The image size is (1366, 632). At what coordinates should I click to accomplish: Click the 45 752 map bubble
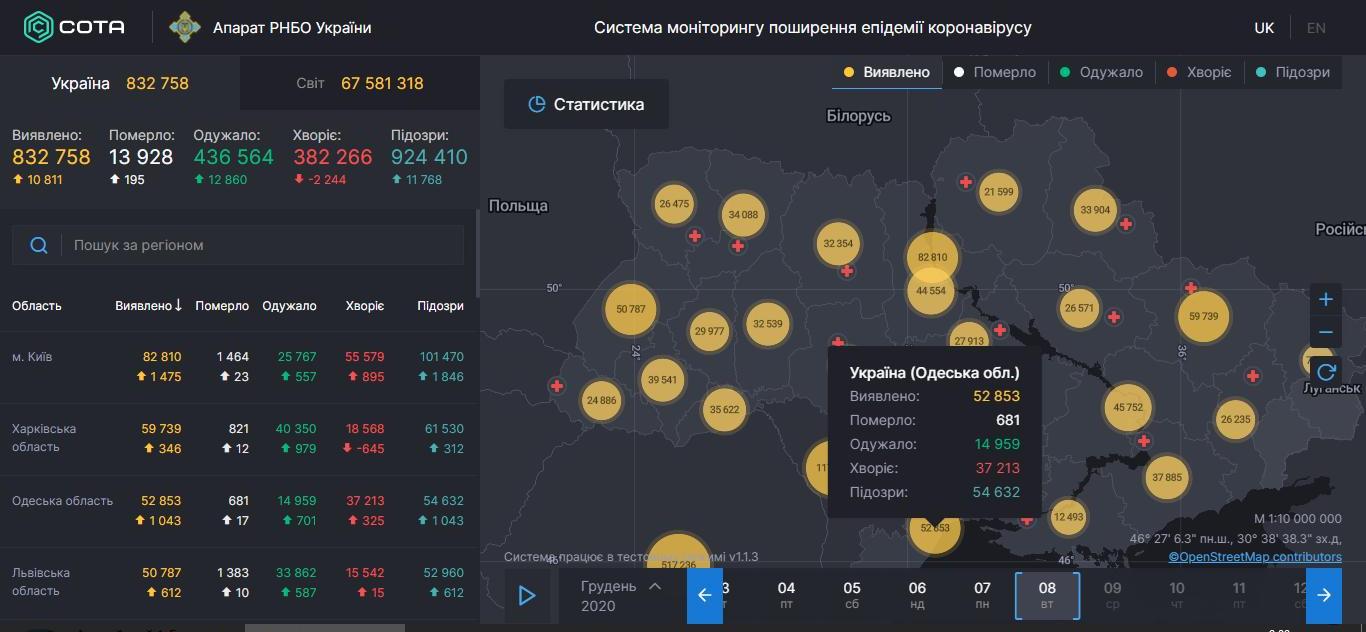click(x=1128, y=407)
